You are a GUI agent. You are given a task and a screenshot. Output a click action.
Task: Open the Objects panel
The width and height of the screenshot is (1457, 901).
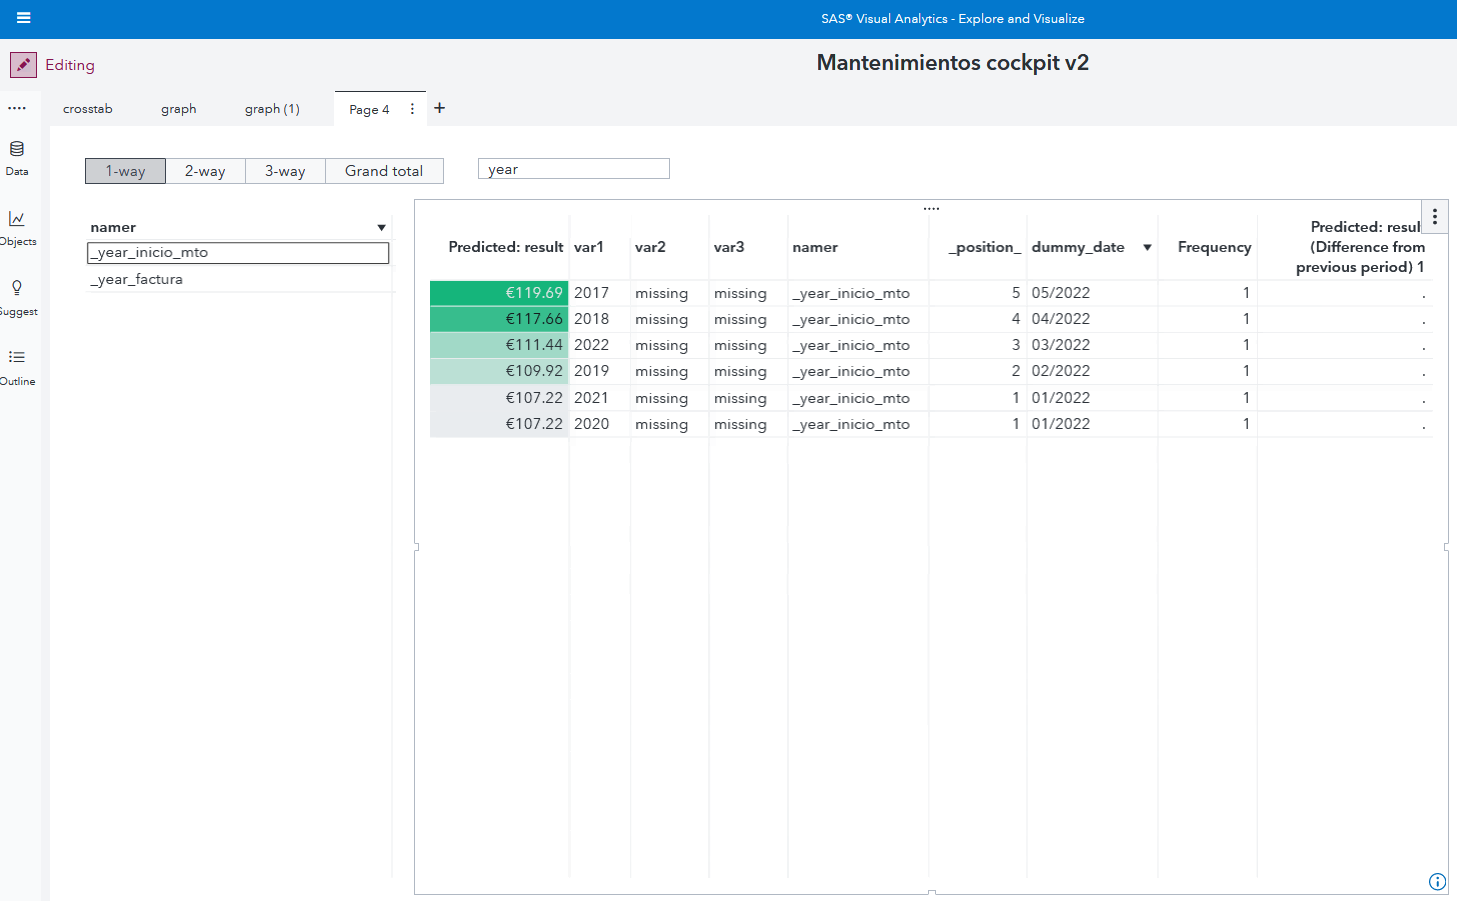click(x=16, y=226)
